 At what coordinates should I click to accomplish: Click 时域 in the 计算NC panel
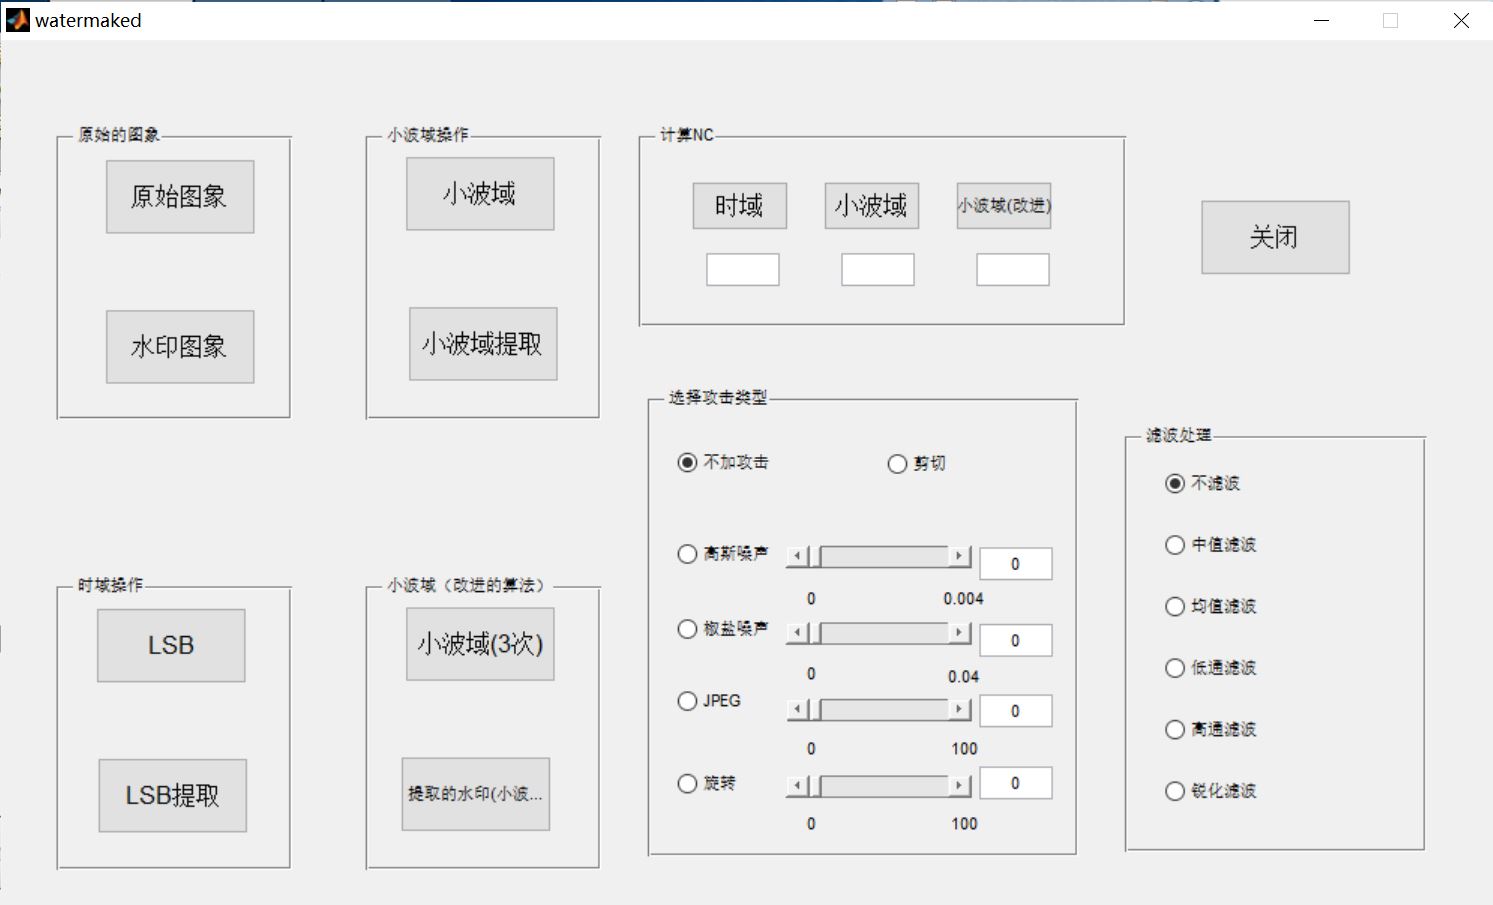point(739,205)
